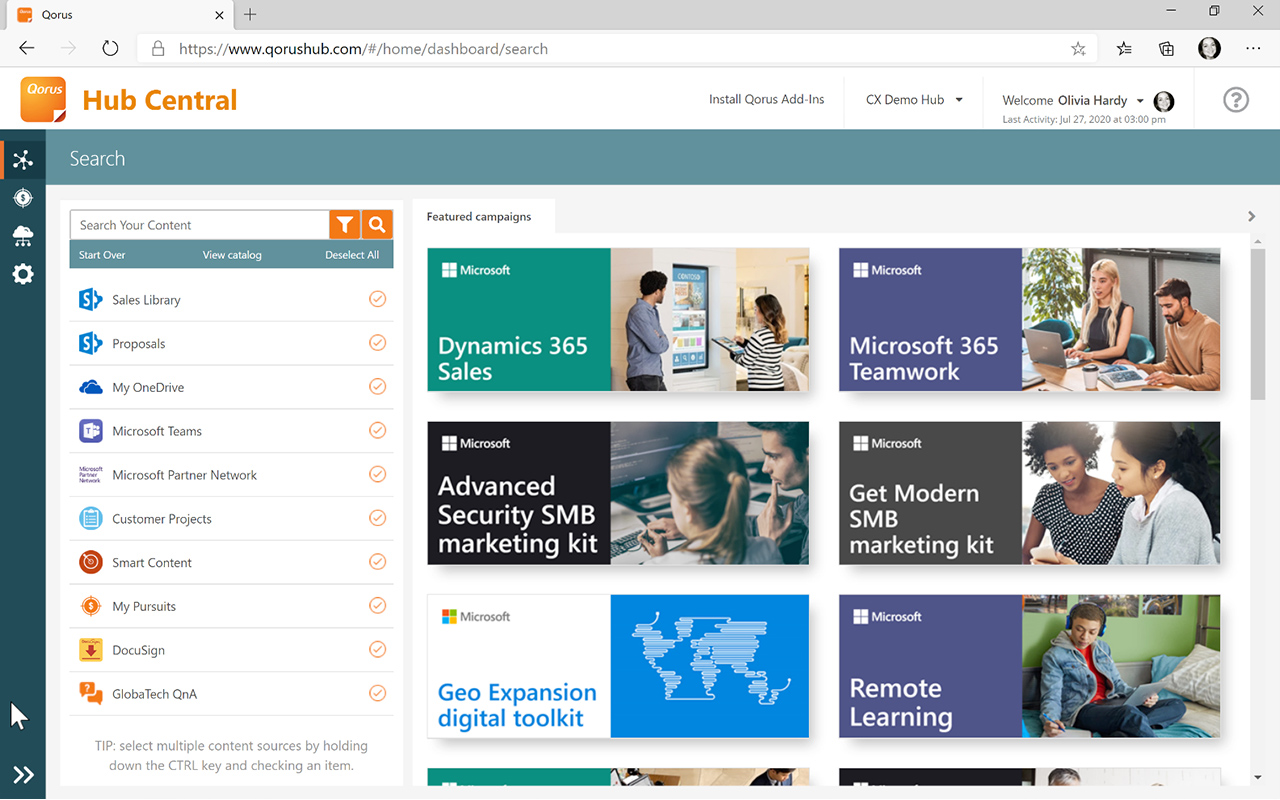Uncheck the My Pursuits source
Viewport: 1280px width, 800px height.
pyautogui.click(x=377, y=606)
